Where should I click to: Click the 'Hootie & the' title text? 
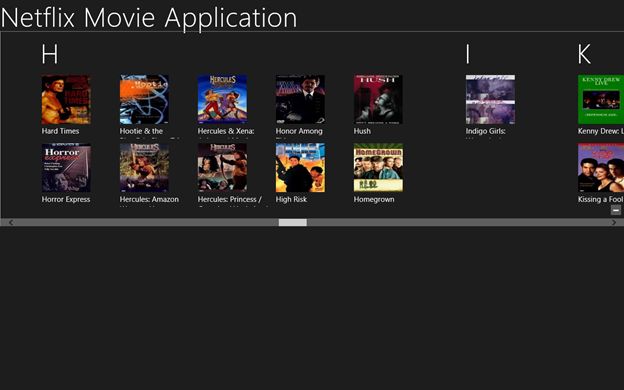point(141,131)
